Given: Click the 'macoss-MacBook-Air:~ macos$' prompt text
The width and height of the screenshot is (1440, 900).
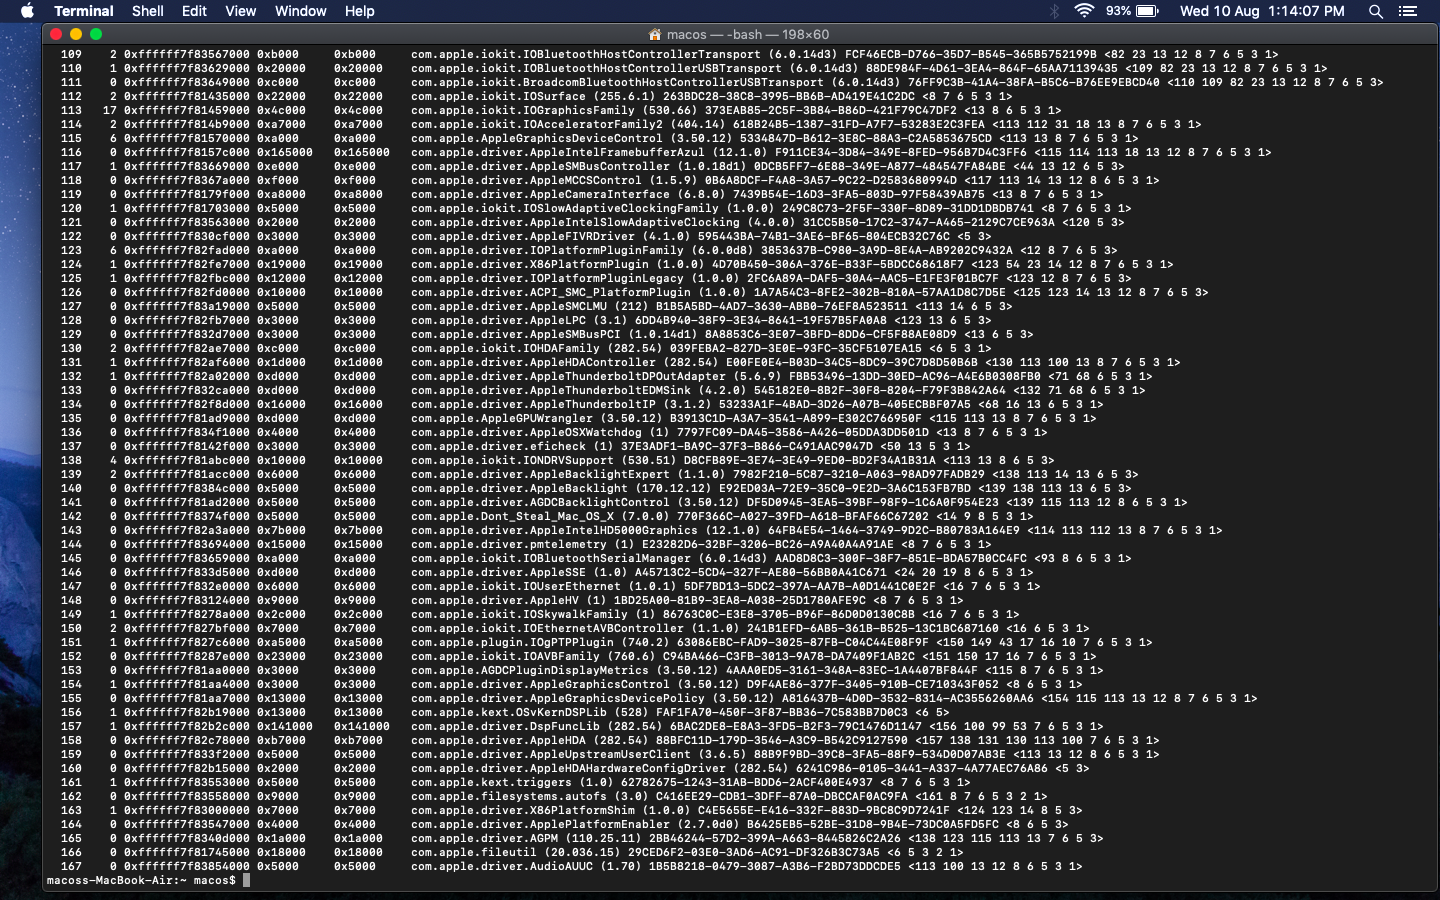Looking at the screenshot, I should tap(141, 880).
